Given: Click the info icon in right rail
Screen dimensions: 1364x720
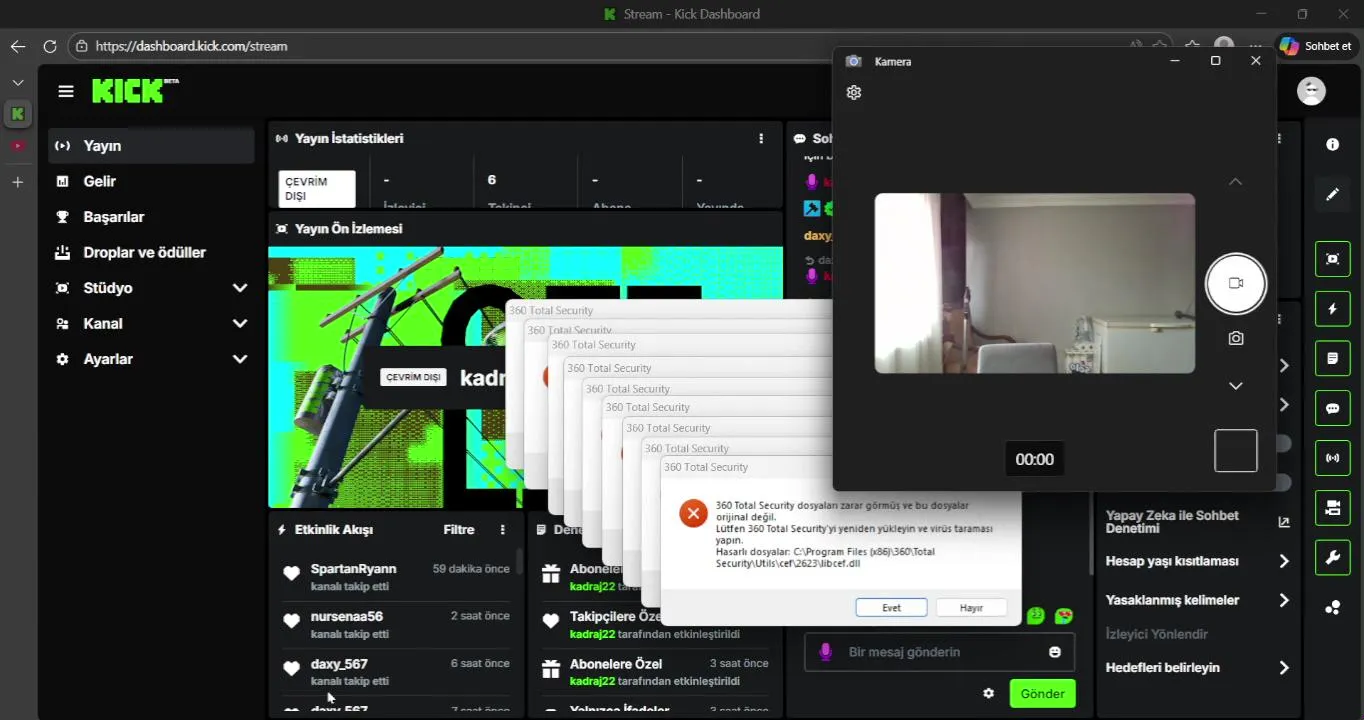Looking at the screenshot, I should pos(1332,145).
